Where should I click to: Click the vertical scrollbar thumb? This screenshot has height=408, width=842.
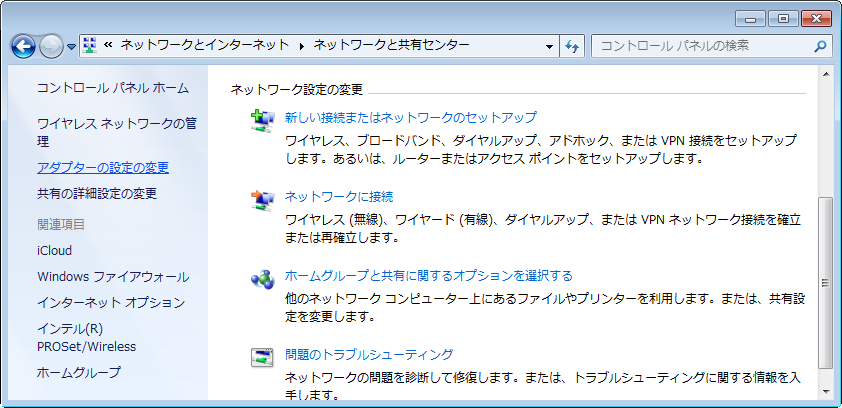pyautogui.click(x=826, y=282)
